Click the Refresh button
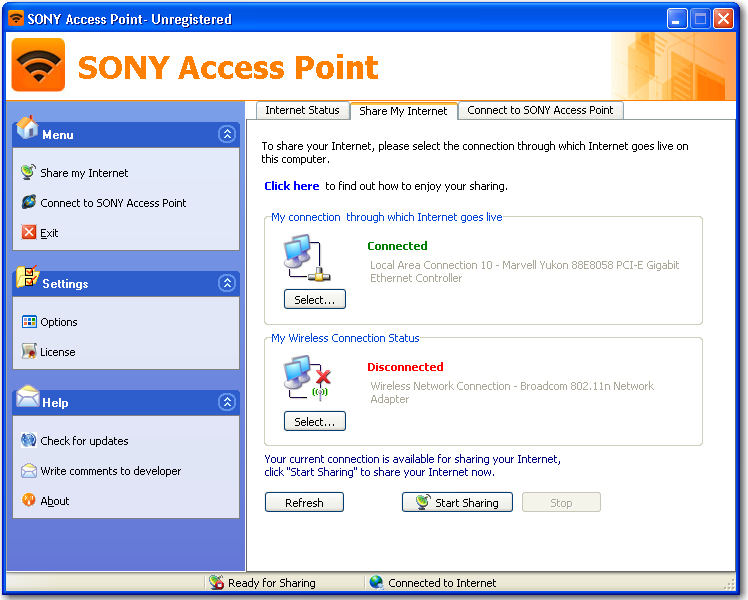Viewport: 748px width, 600px height. coord(304,502)
